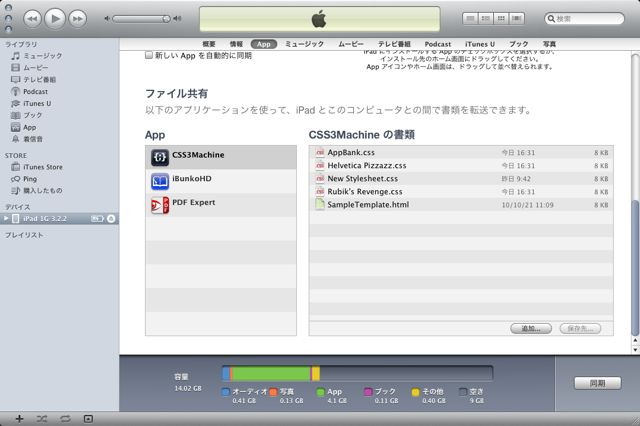Mute via low-volume speaker icon
This screenshot has height=426, width=640.
(x=107, y=19)
